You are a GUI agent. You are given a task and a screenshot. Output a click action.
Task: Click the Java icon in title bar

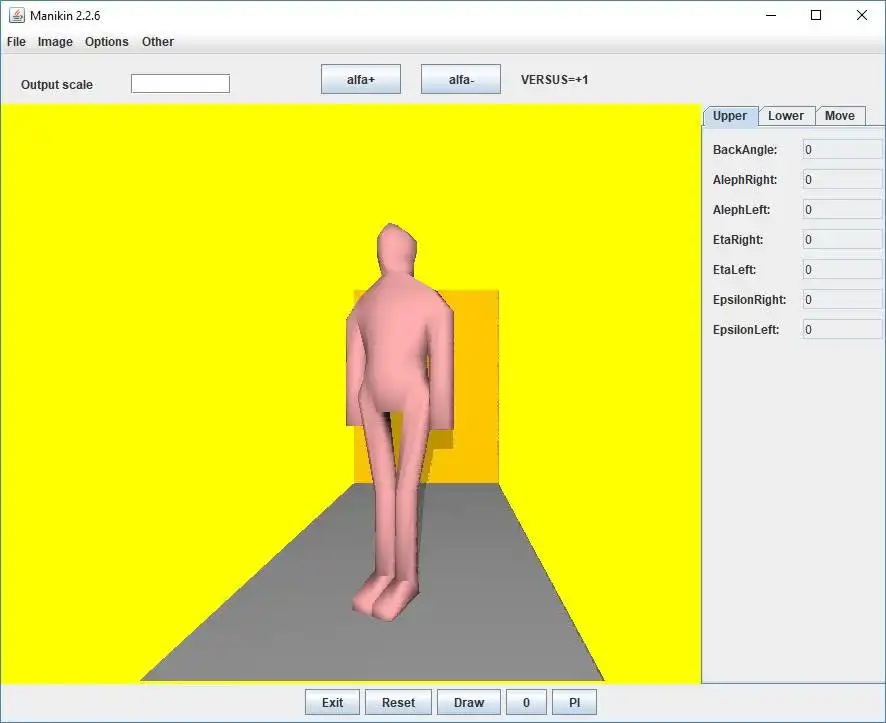tap(16, 15)
